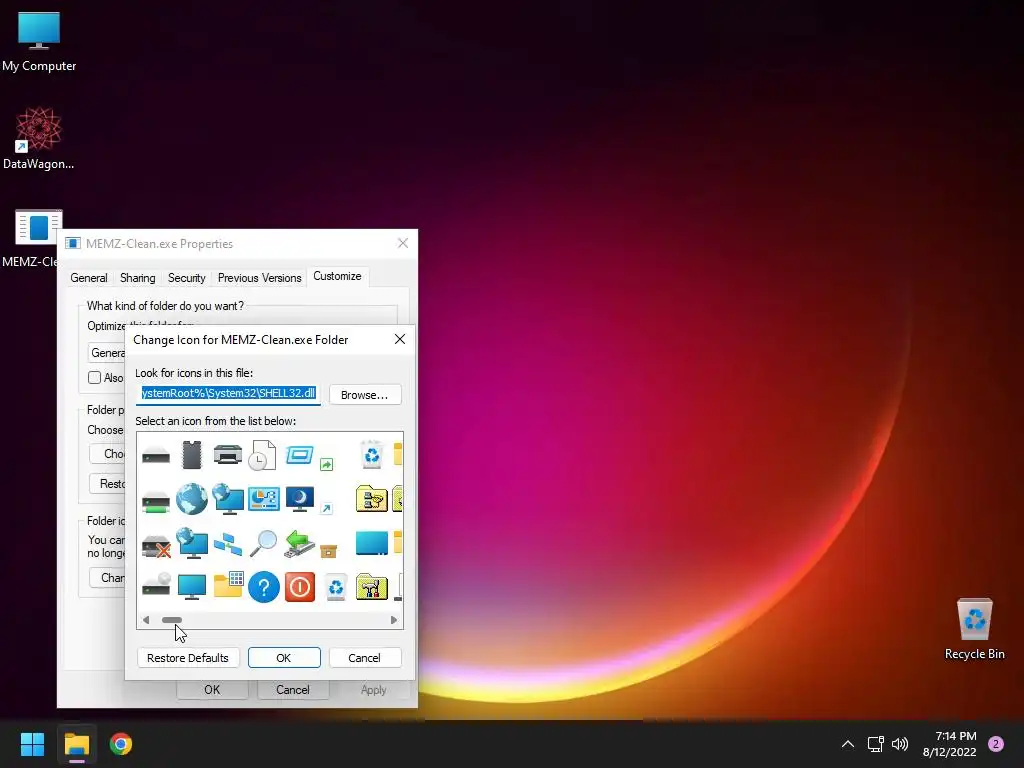Select the Customize tab
Image resolution: width=1024 pixels, height=768 pixels.
pyautogui.click(x=337, y=276)
